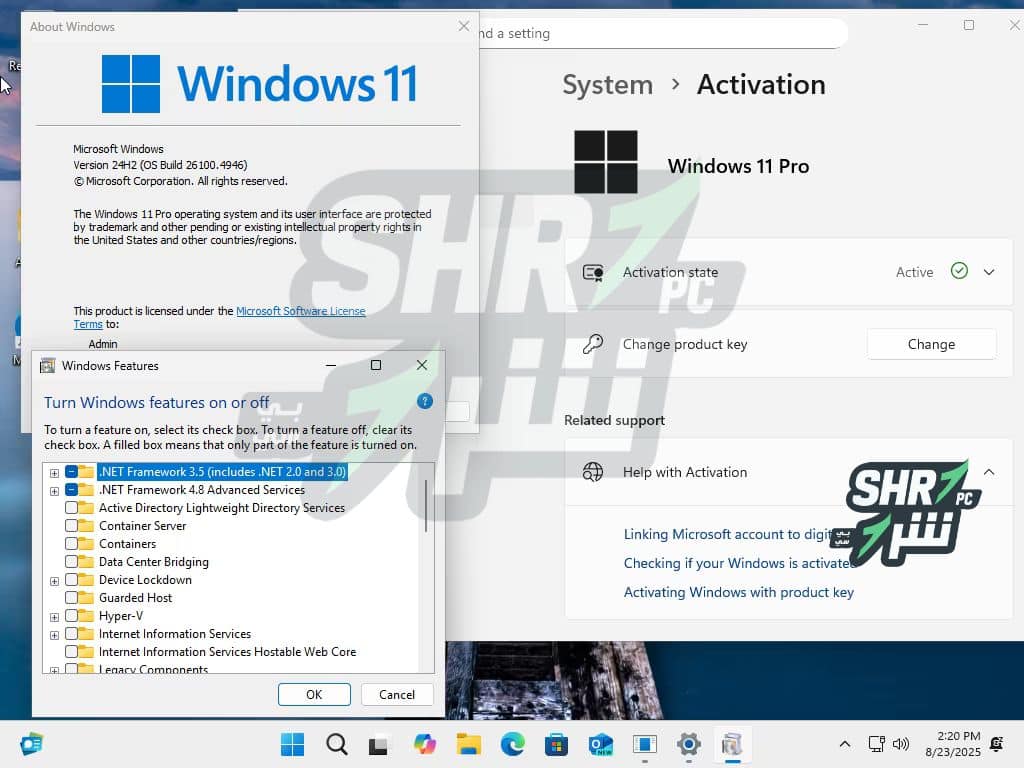Click the globe icon beside Help with Activation

[593, 472]
